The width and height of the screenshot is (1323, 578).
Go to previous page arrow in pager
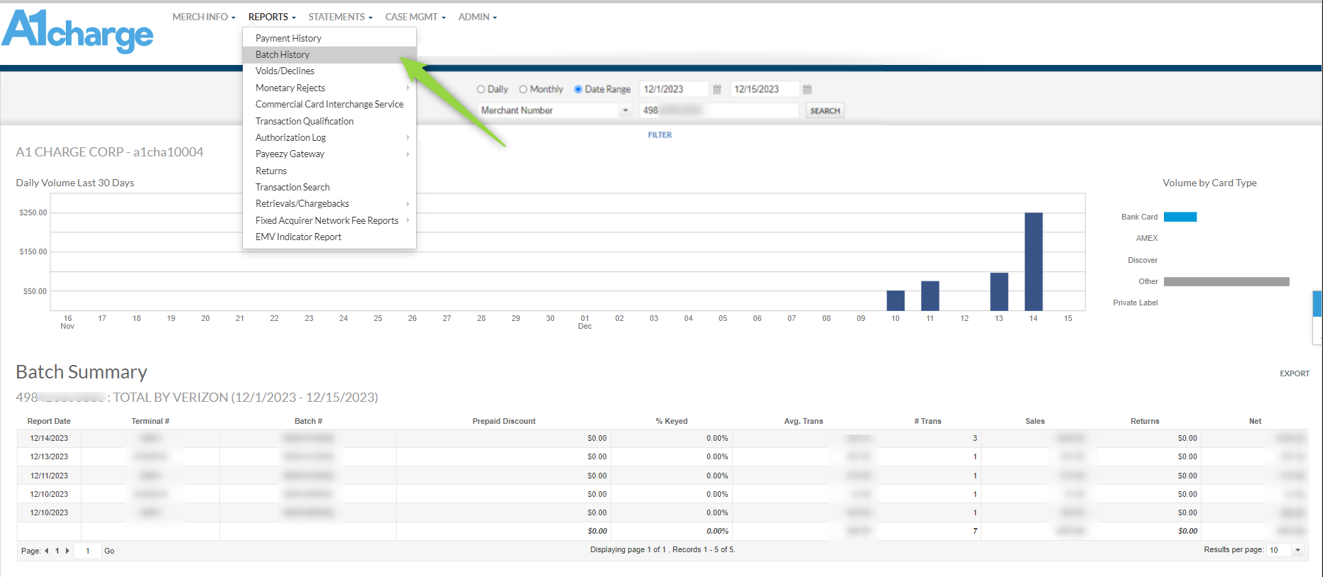point(46,551)
